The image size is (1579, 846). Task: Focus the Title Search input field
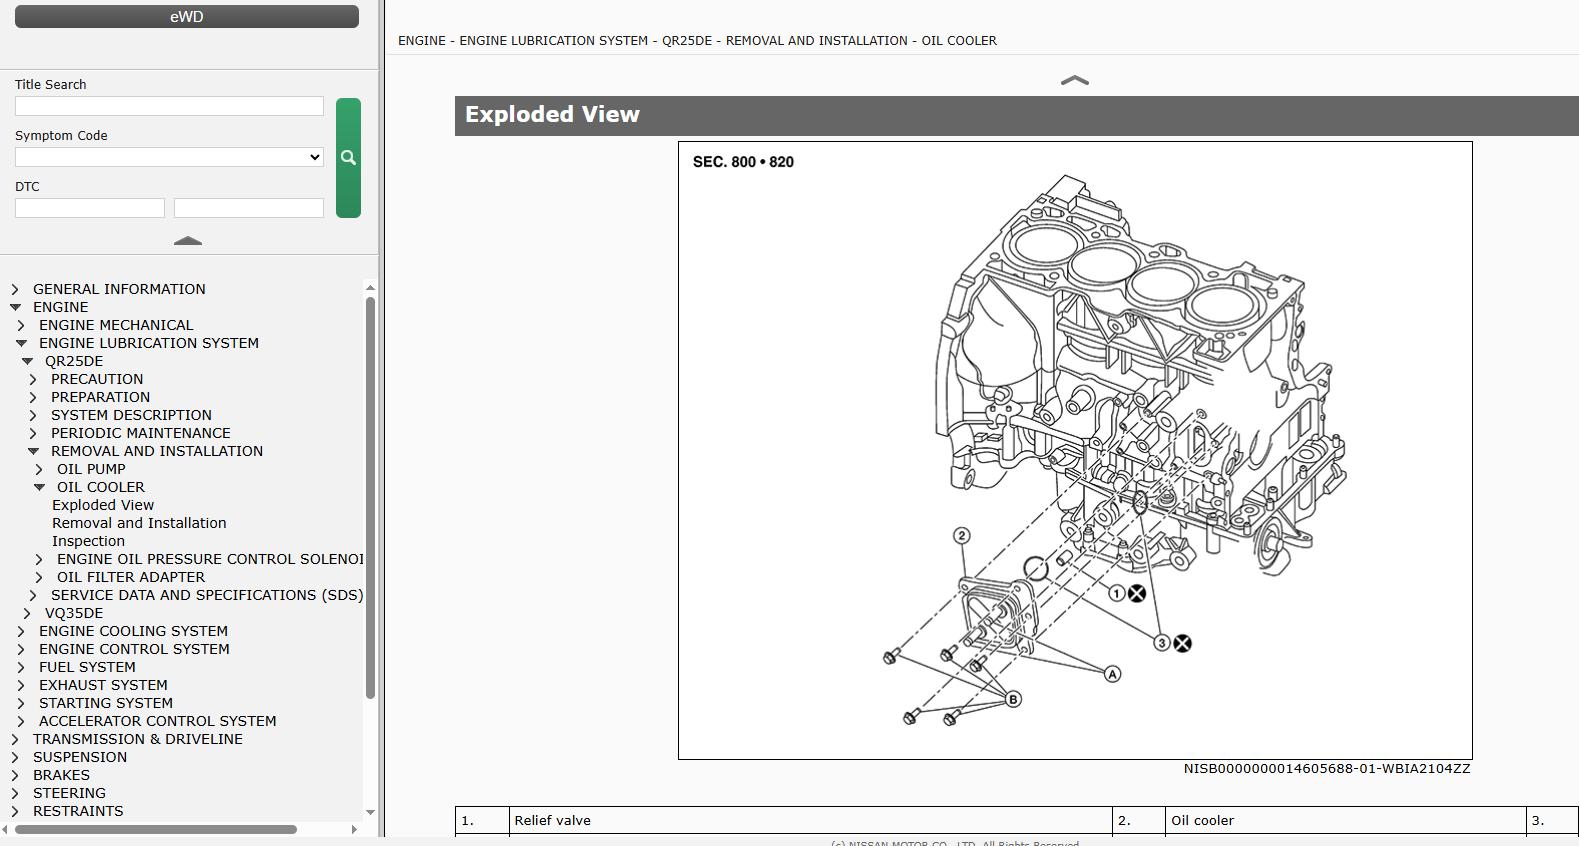pyautogui.click(x=169, y=106)
